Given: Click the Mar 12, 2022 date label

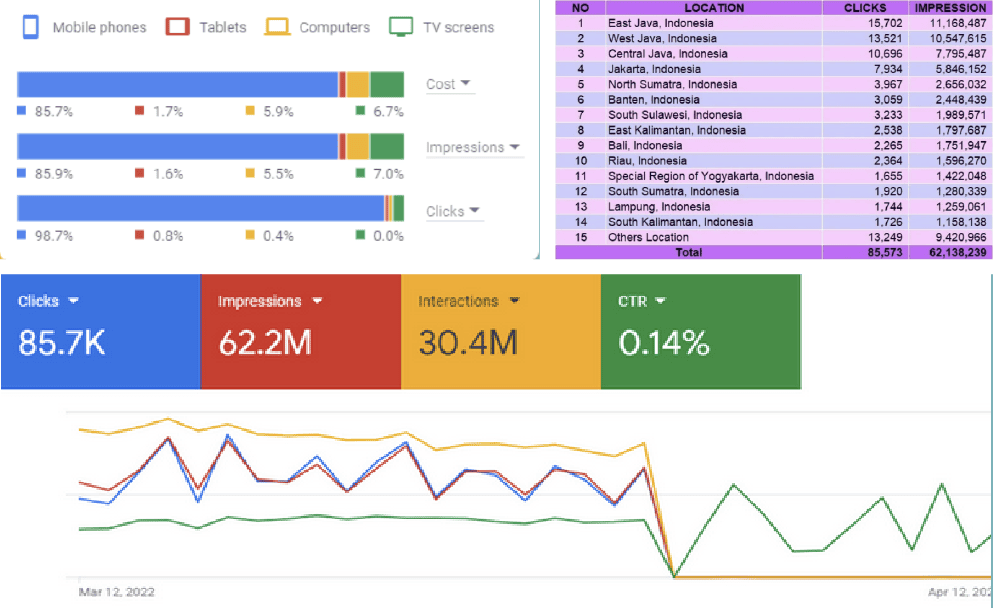Looking at the screenshot, I should click(x=117, y=592).
